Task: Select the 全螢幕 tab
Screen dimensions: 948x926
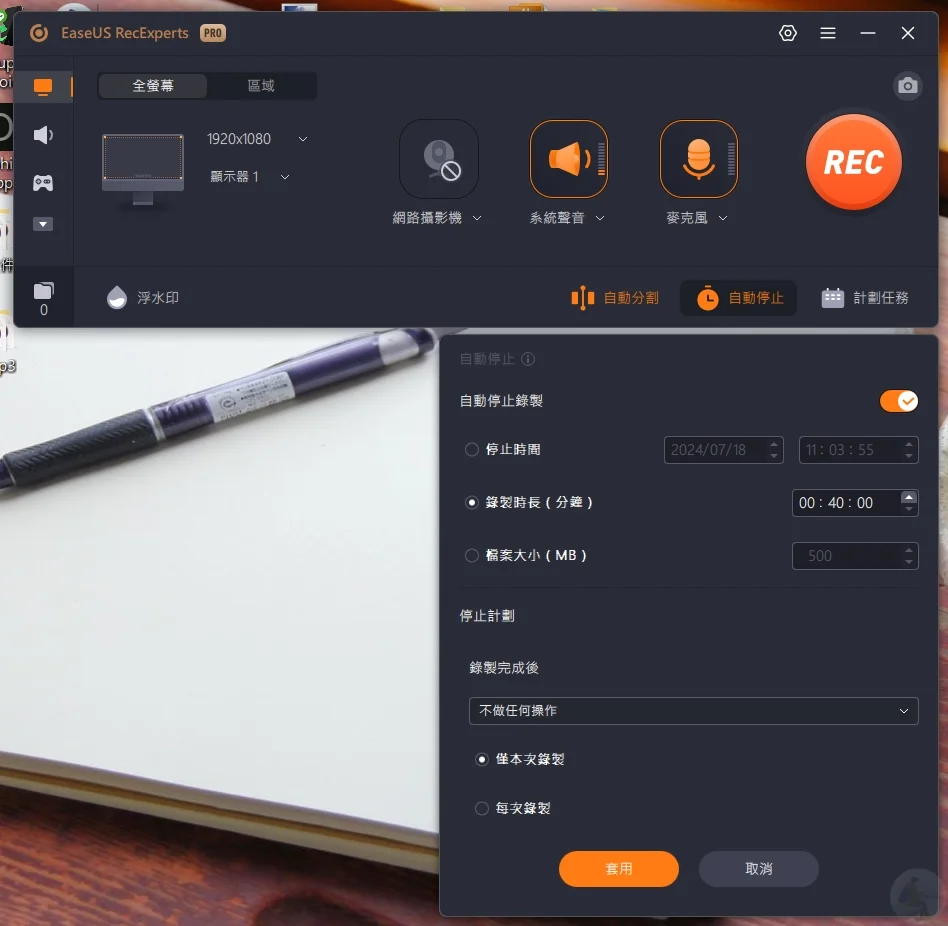Action: (153, 86)
